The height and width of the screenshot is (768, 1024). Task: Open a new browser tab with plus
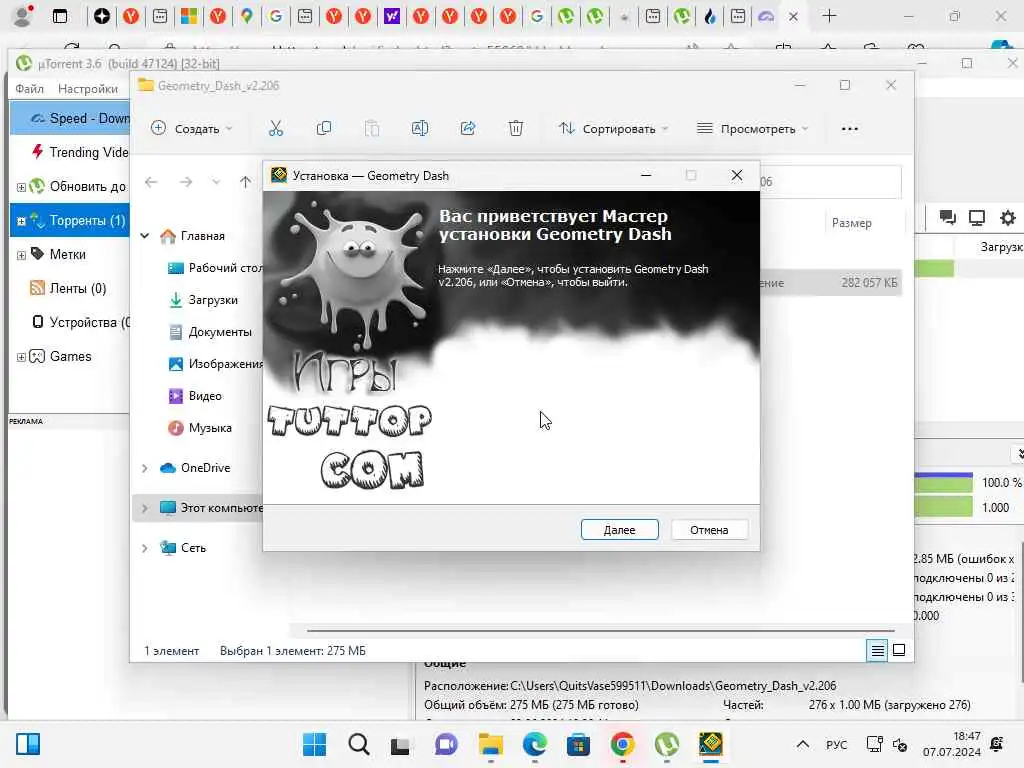click(x=829, y=16)
